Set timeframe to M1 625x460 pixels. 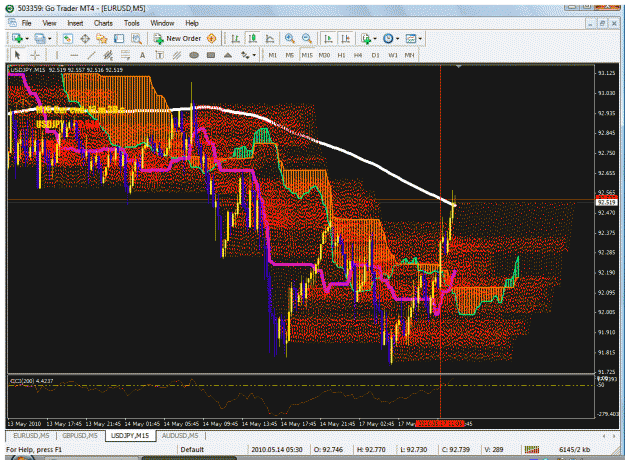(273, 55)
